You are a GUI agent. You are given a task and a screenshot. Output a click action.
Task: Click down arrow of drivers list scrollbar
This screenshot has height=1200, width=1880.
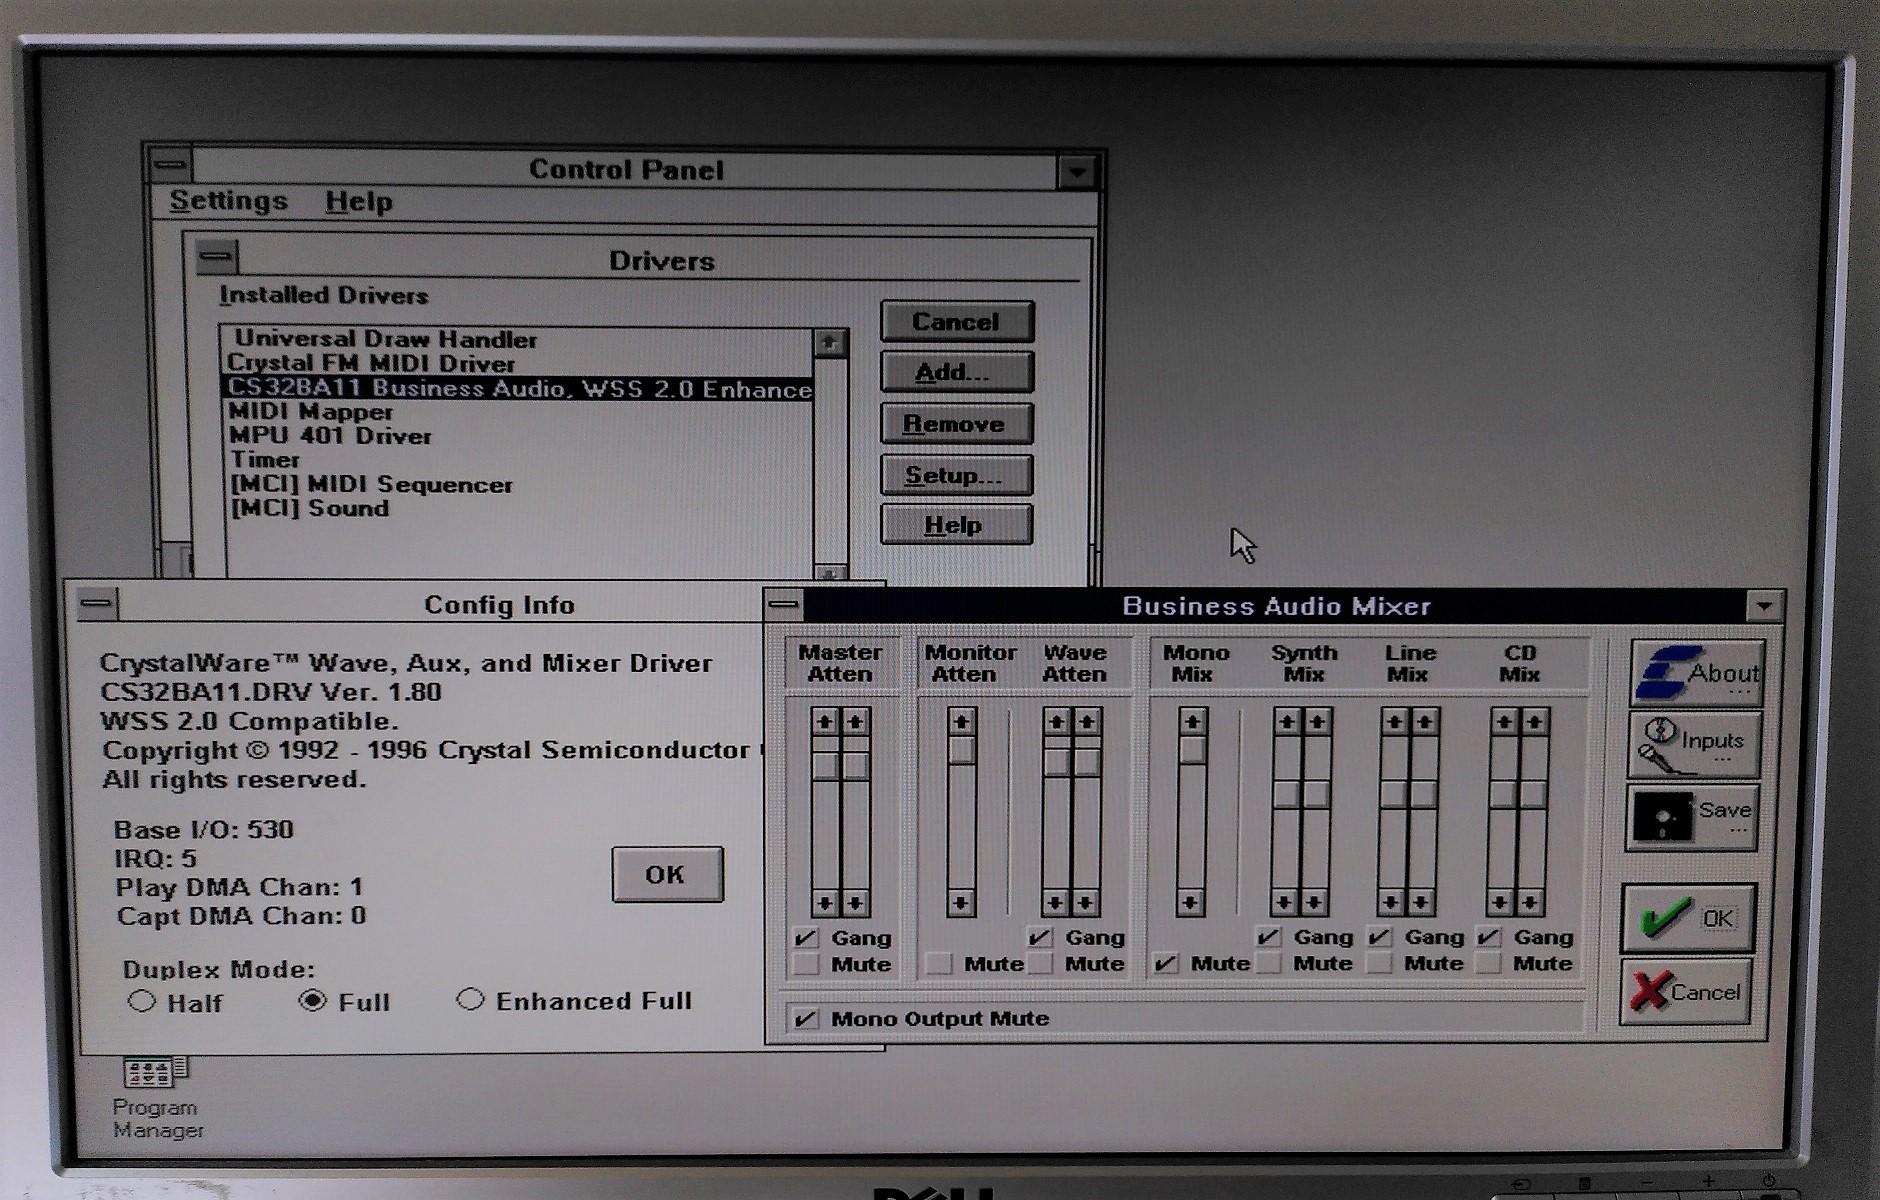point(830,573)
